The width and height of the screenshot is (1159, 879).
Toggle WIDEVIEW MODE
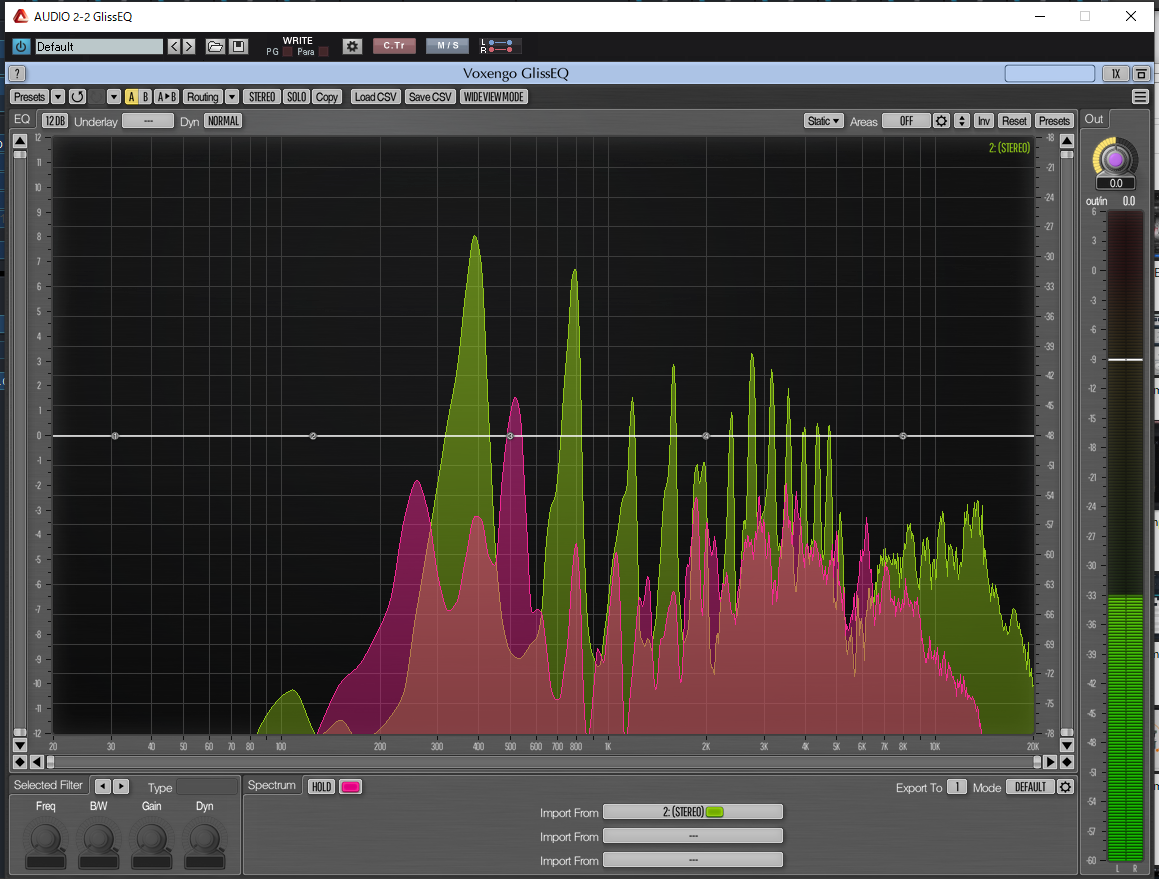click(494, 97)
